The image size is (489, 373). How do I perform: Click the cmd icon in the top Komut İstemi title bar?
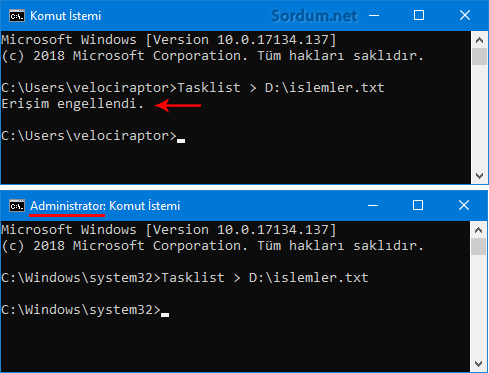tap(17, 16)
